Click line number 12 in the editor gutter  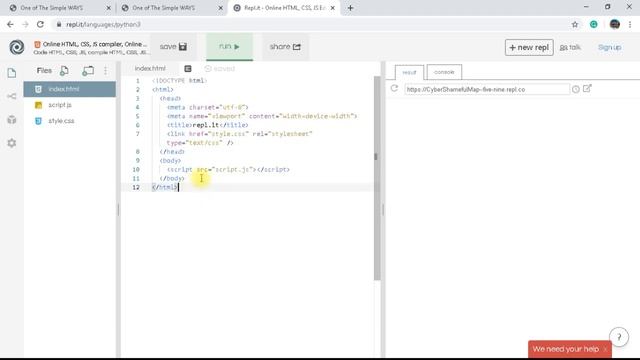(136, 187)
